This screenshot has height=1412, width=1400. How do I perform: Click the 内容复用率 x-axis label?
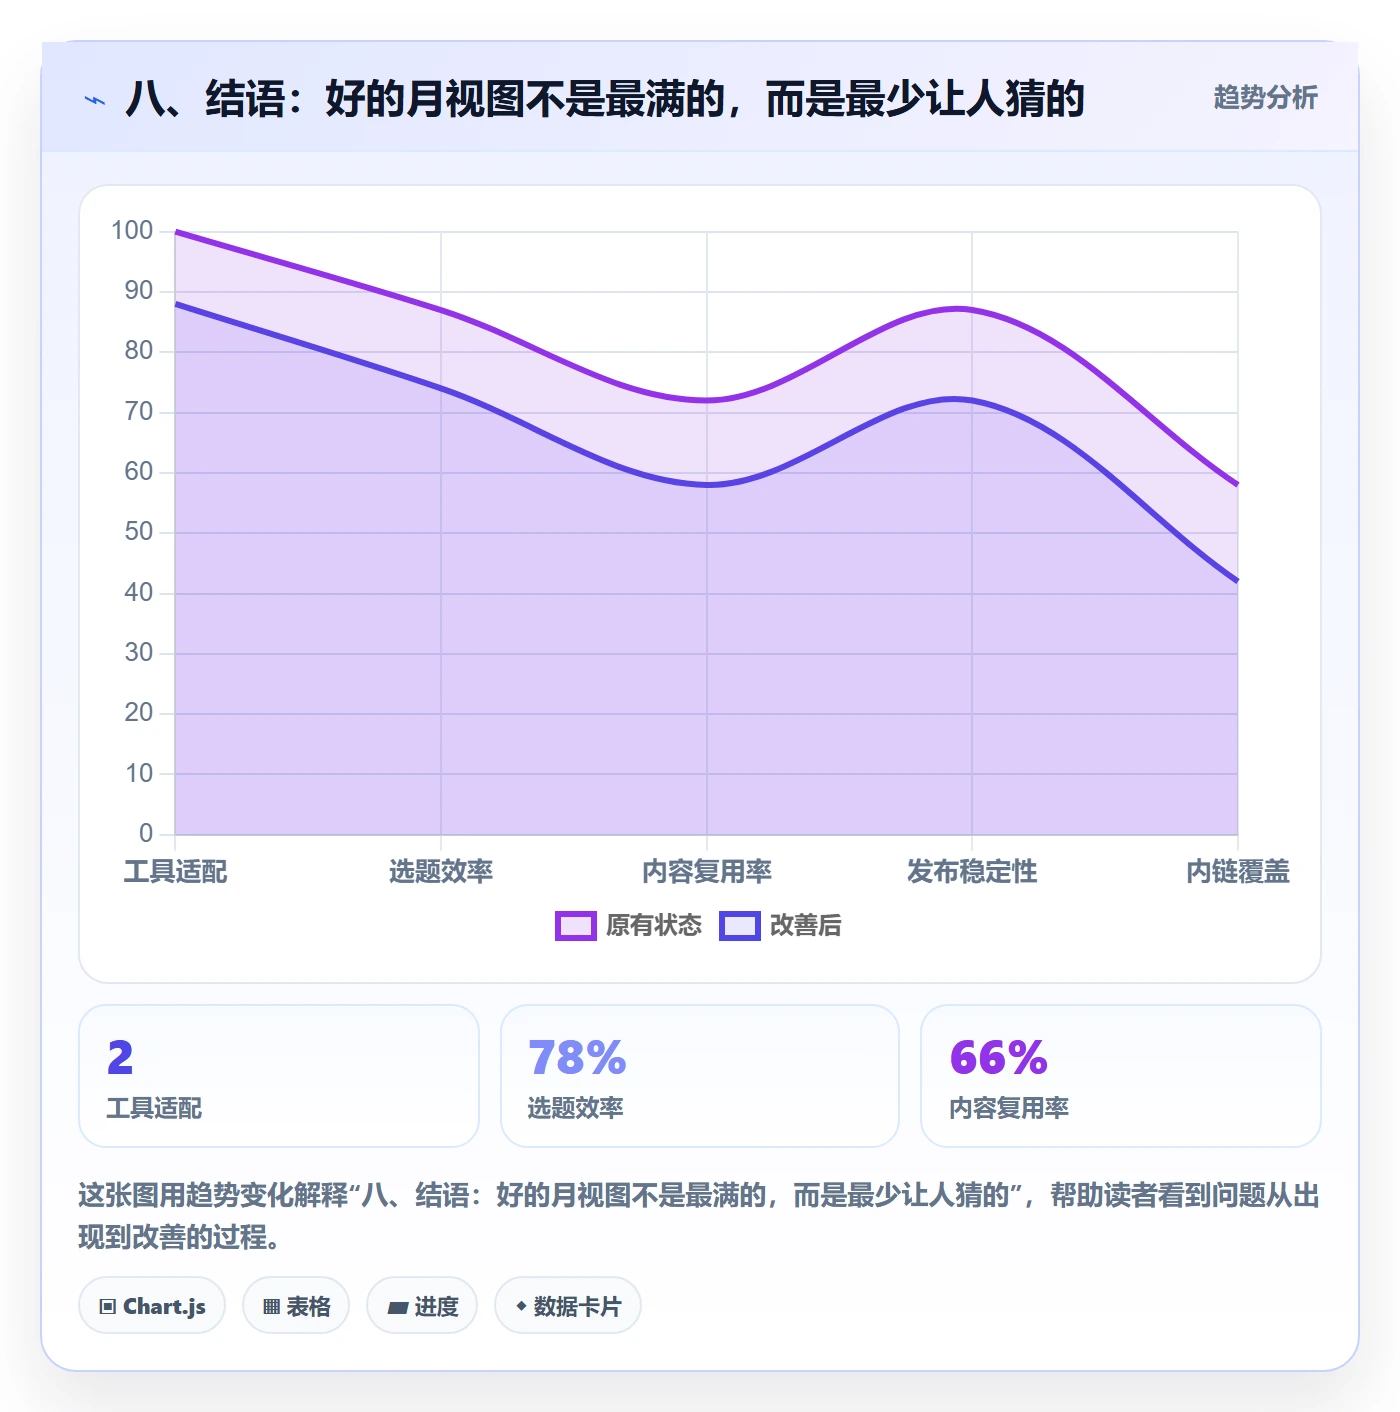pos(707,872)
